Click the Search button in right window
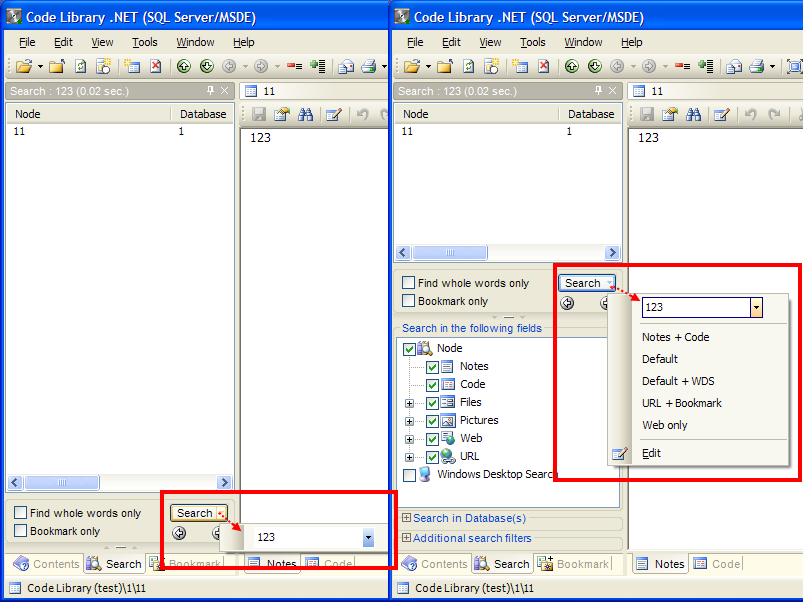 (582, 283)
